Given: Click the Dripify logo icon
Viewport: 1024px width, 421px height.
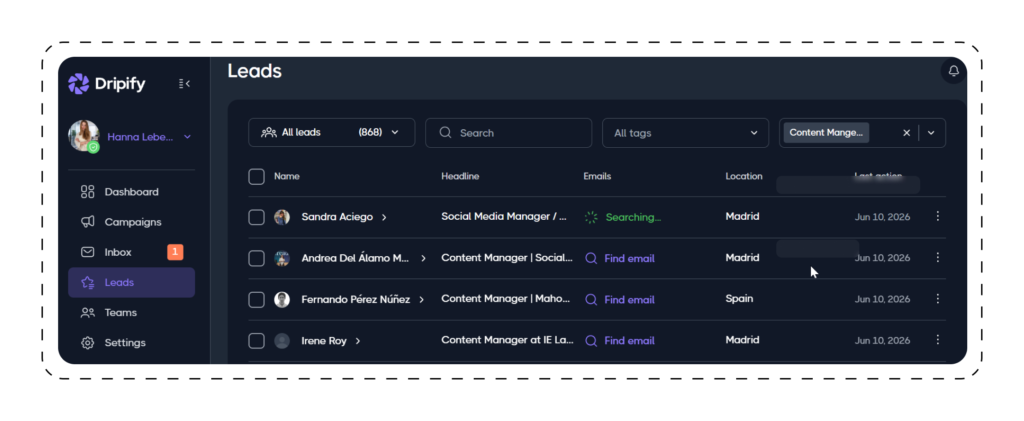Looking at the screenshot, I should tap(78, 84).
